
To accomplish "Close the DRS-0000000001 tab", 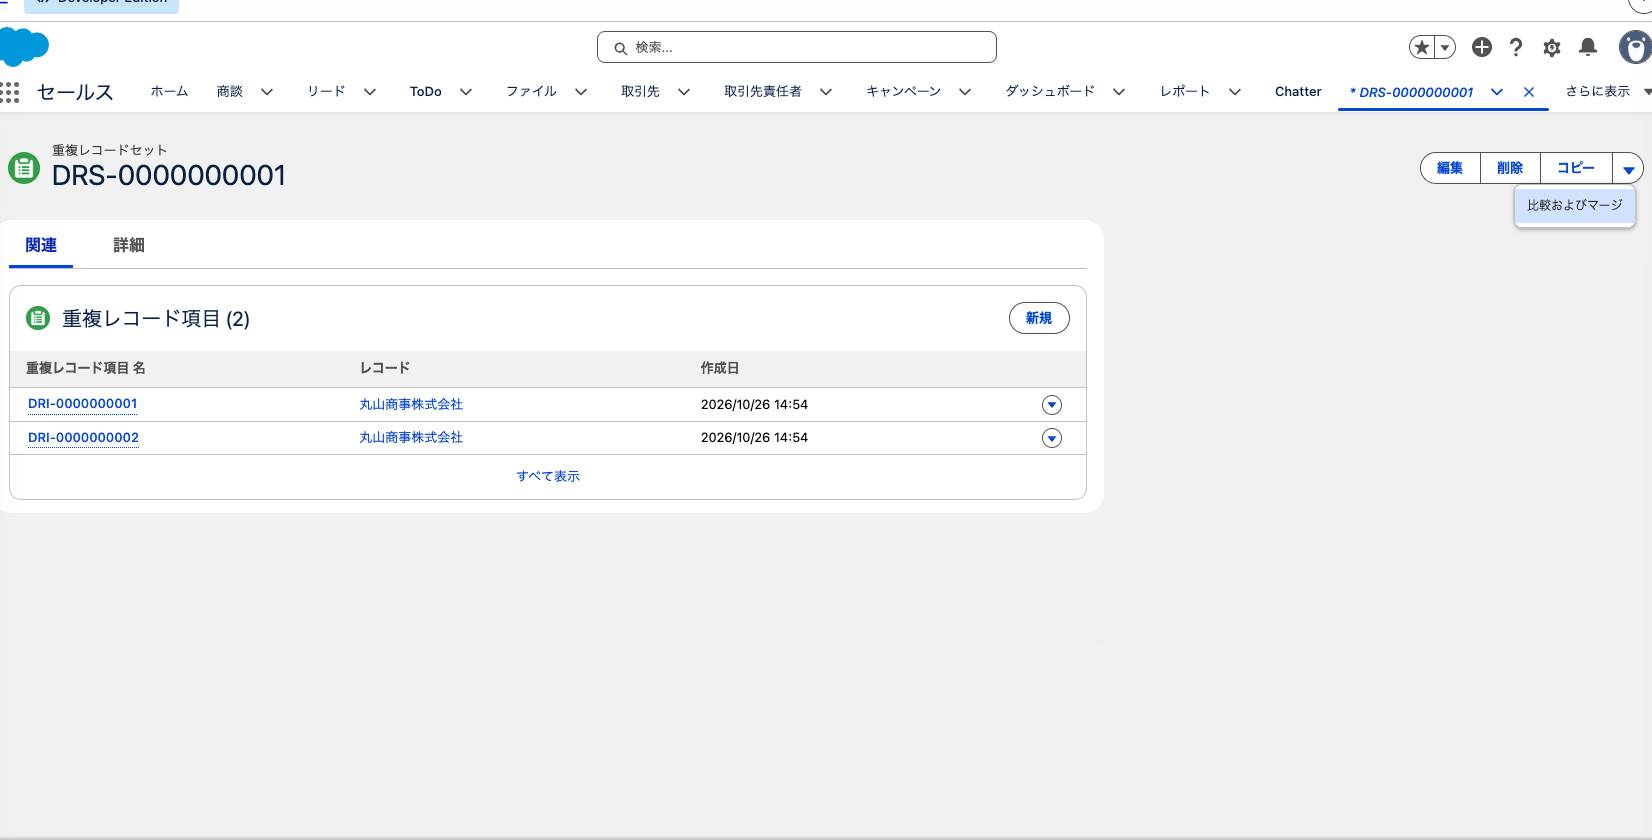I will tap(1529, 92).
